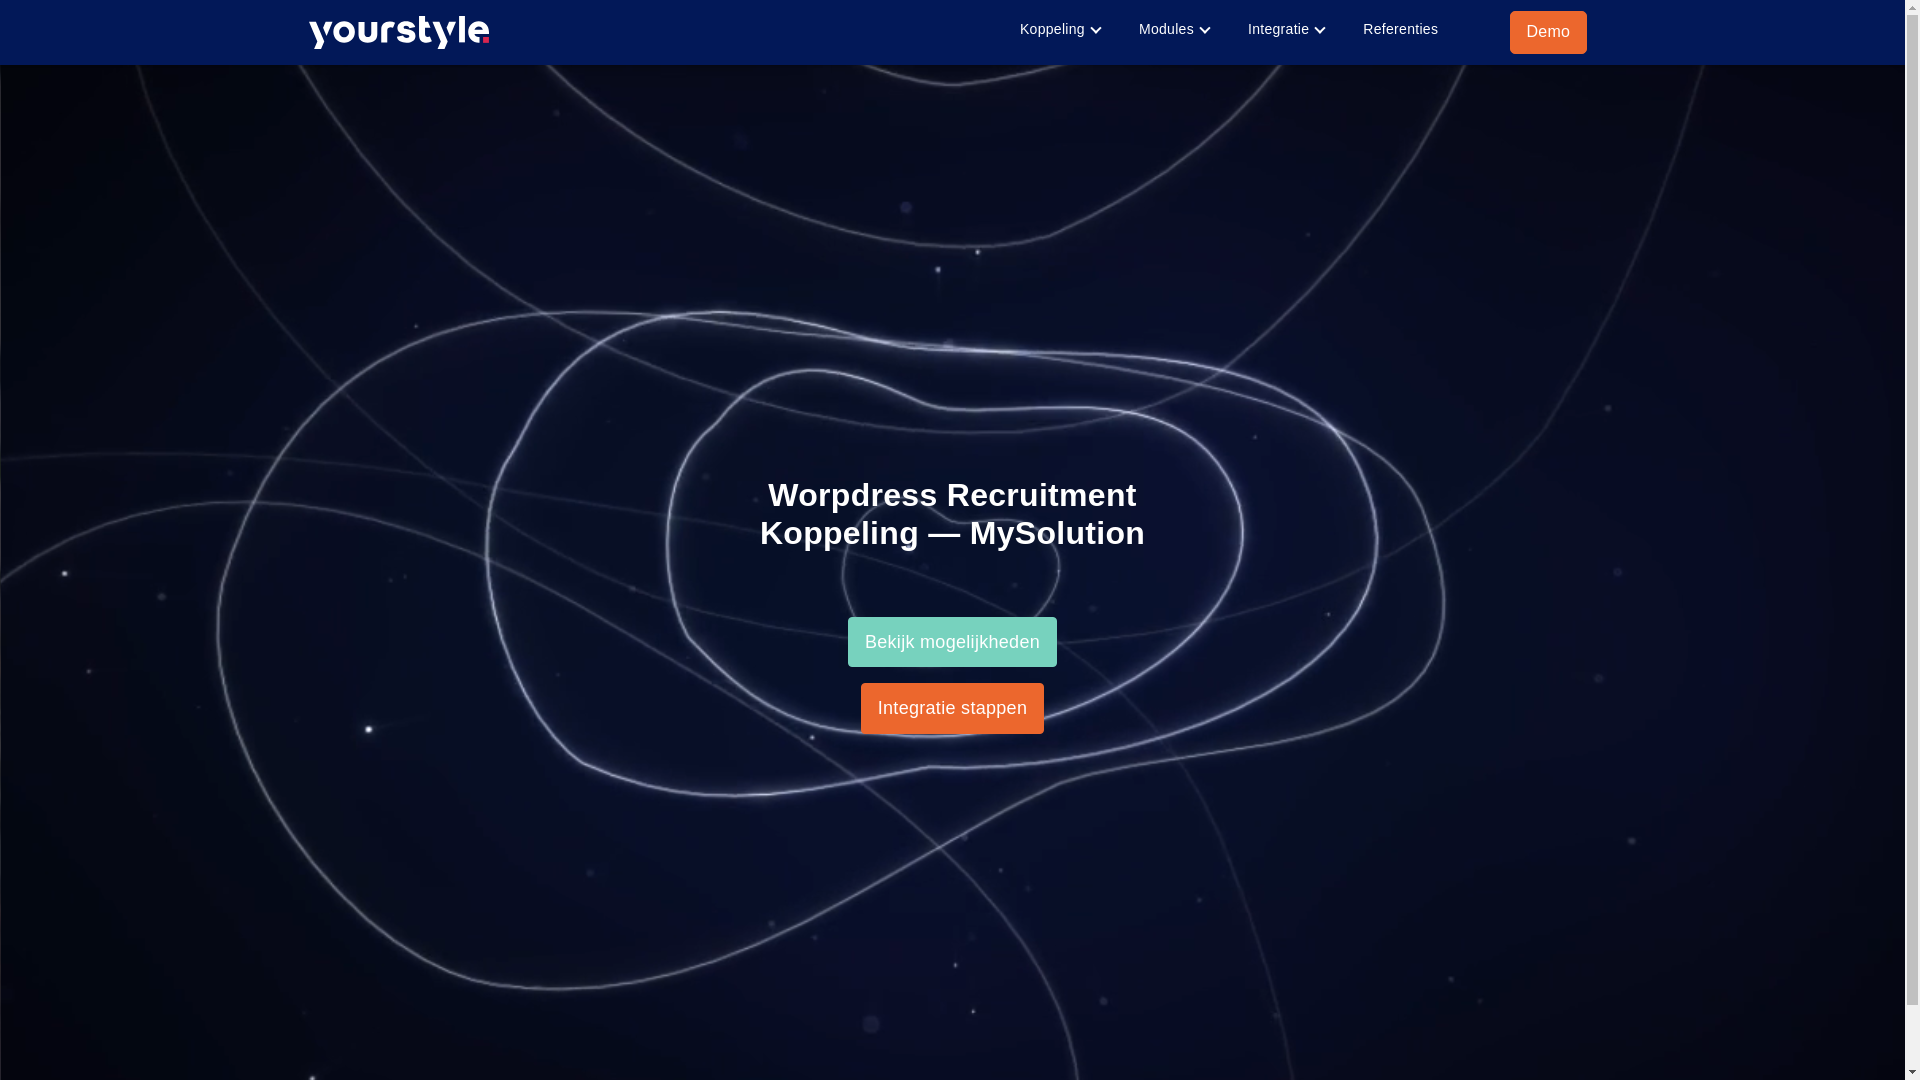This screenshot has width=1920, height=1080.
Task: Expand the Integratie dropdown chevron
Action: tap(1320, 30)
